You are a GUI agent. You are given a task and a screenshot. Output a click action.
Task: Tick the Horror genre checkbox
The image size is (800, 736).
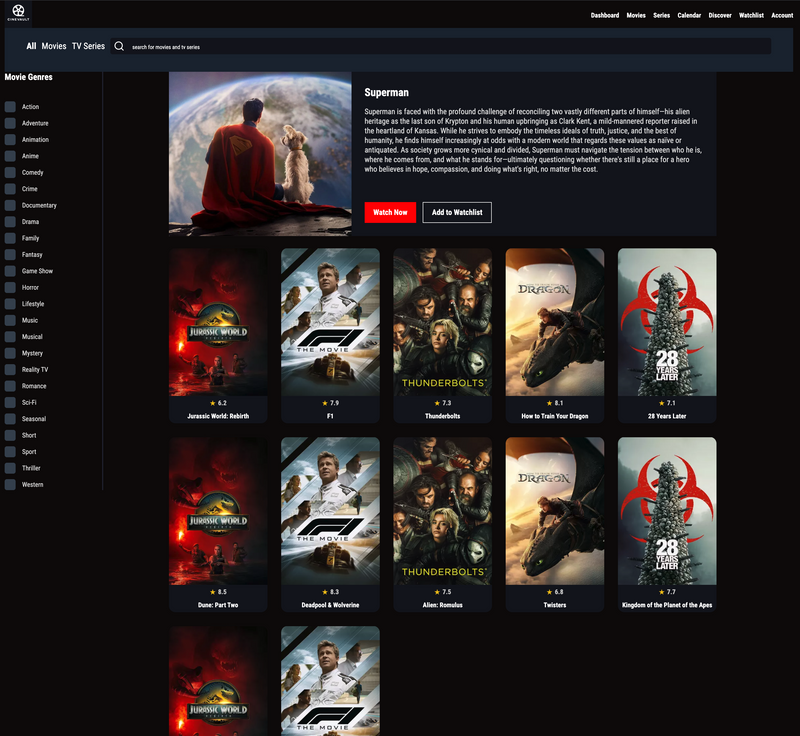point(10,287)
